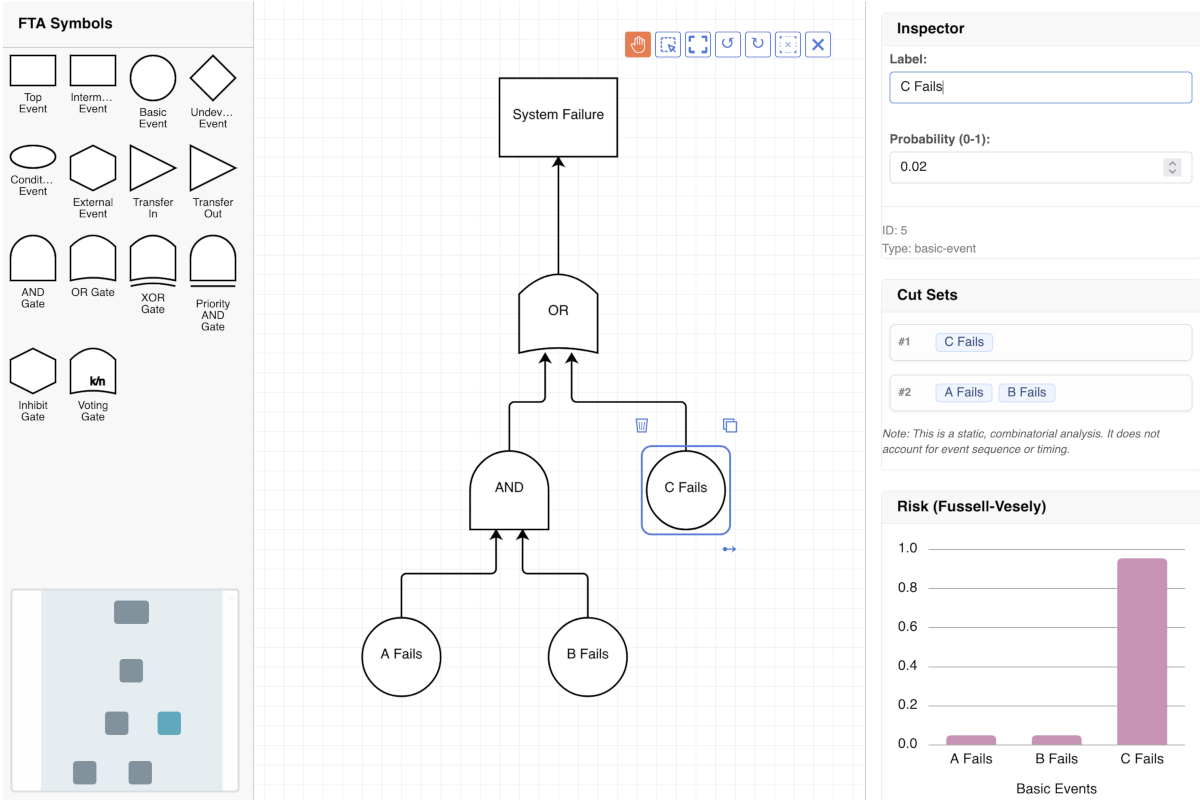Redo with the clockwise arrow

pos(758,44)
